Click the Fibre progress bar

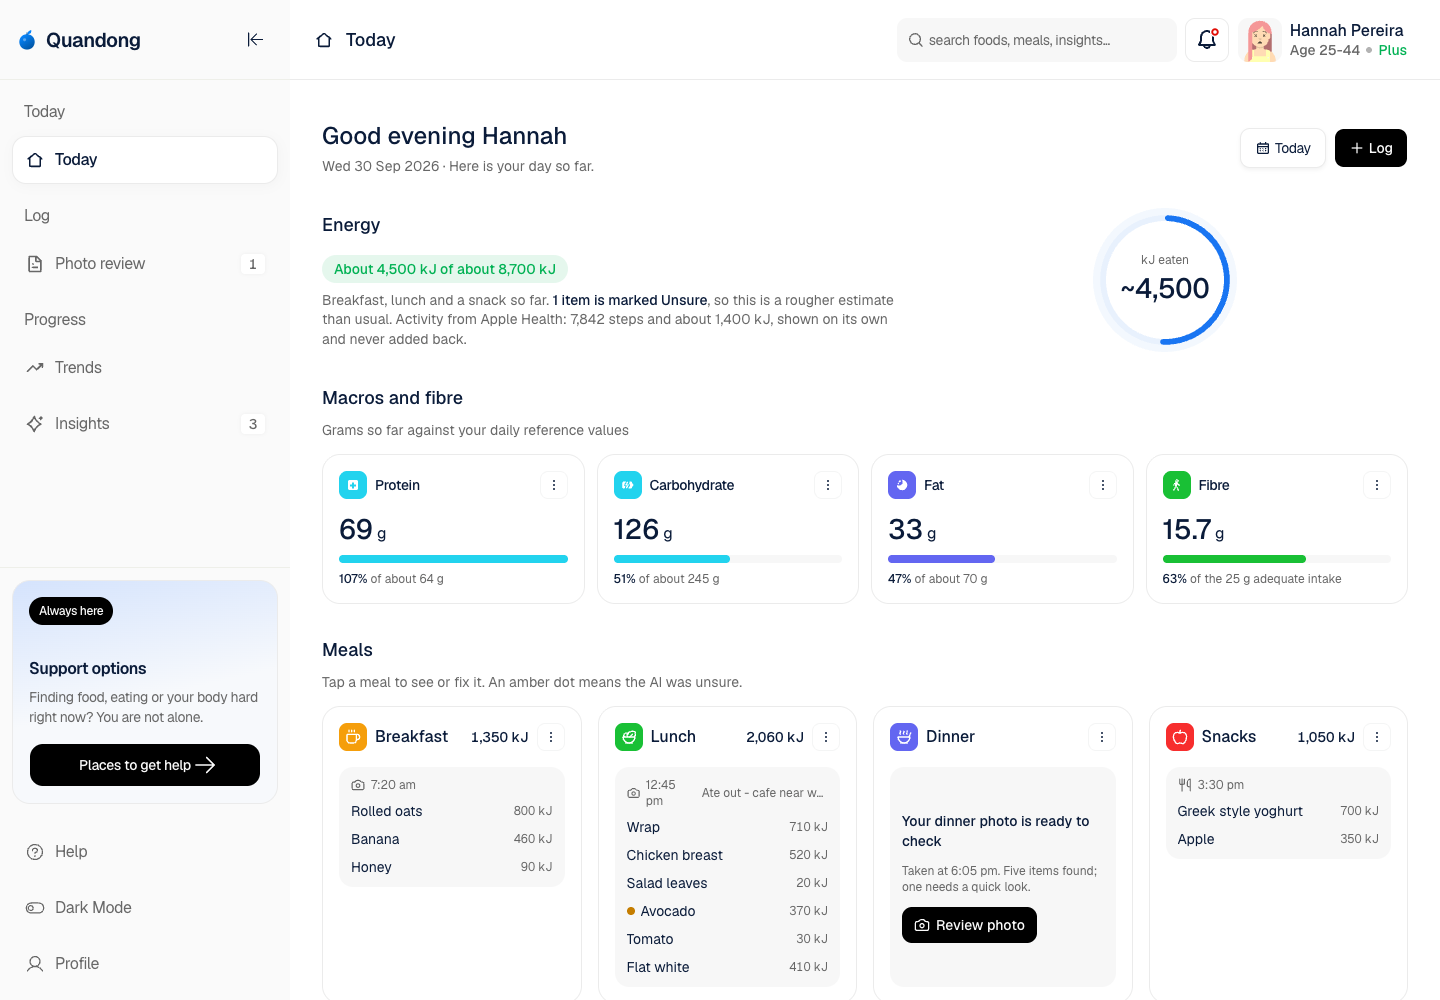1277,559
